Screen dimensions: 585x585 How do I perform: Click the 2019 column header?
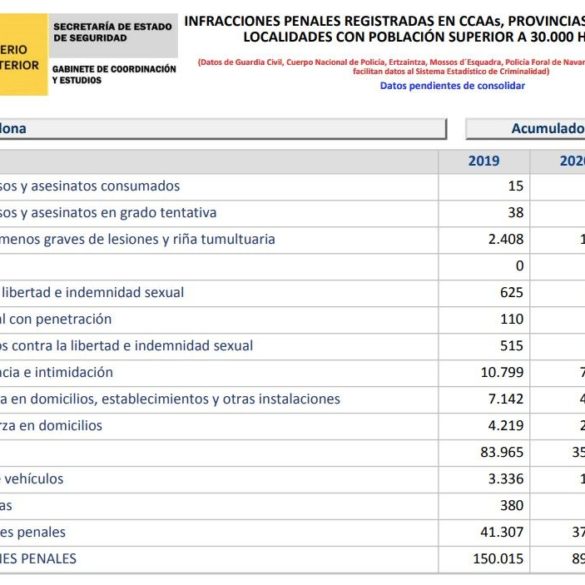coord(484,161)
